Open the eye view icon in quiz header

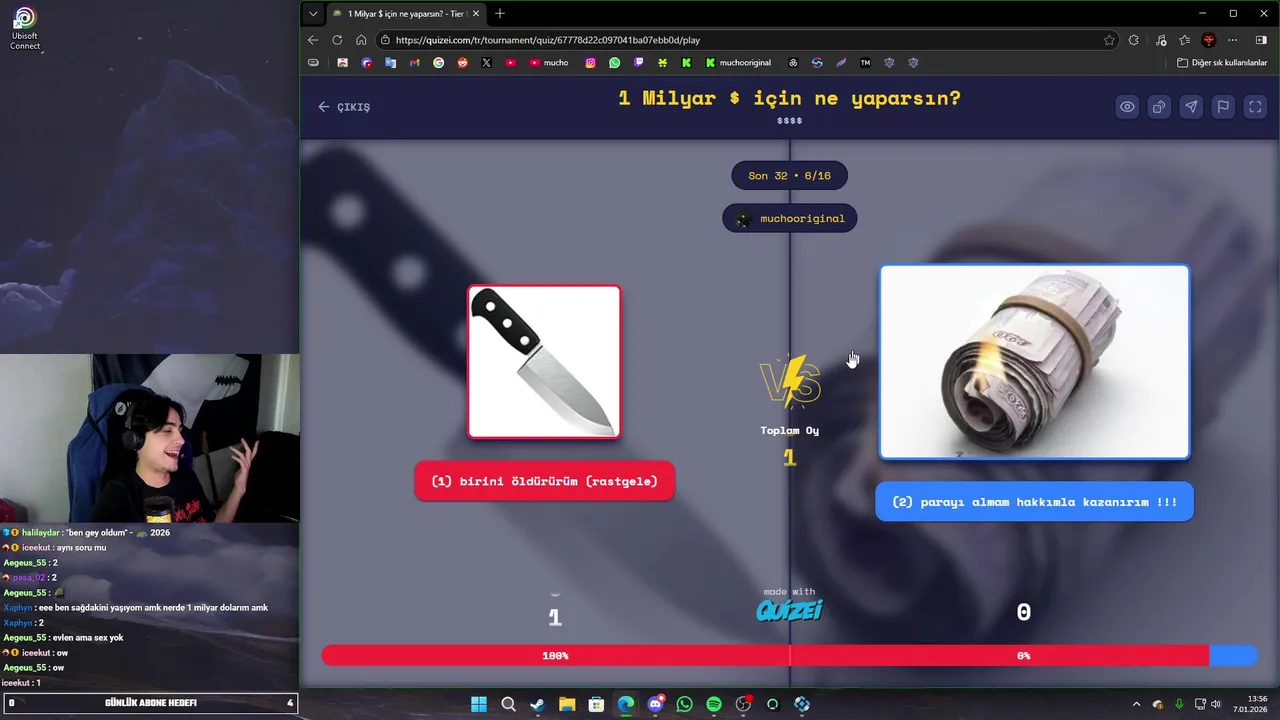(1127, 107)
